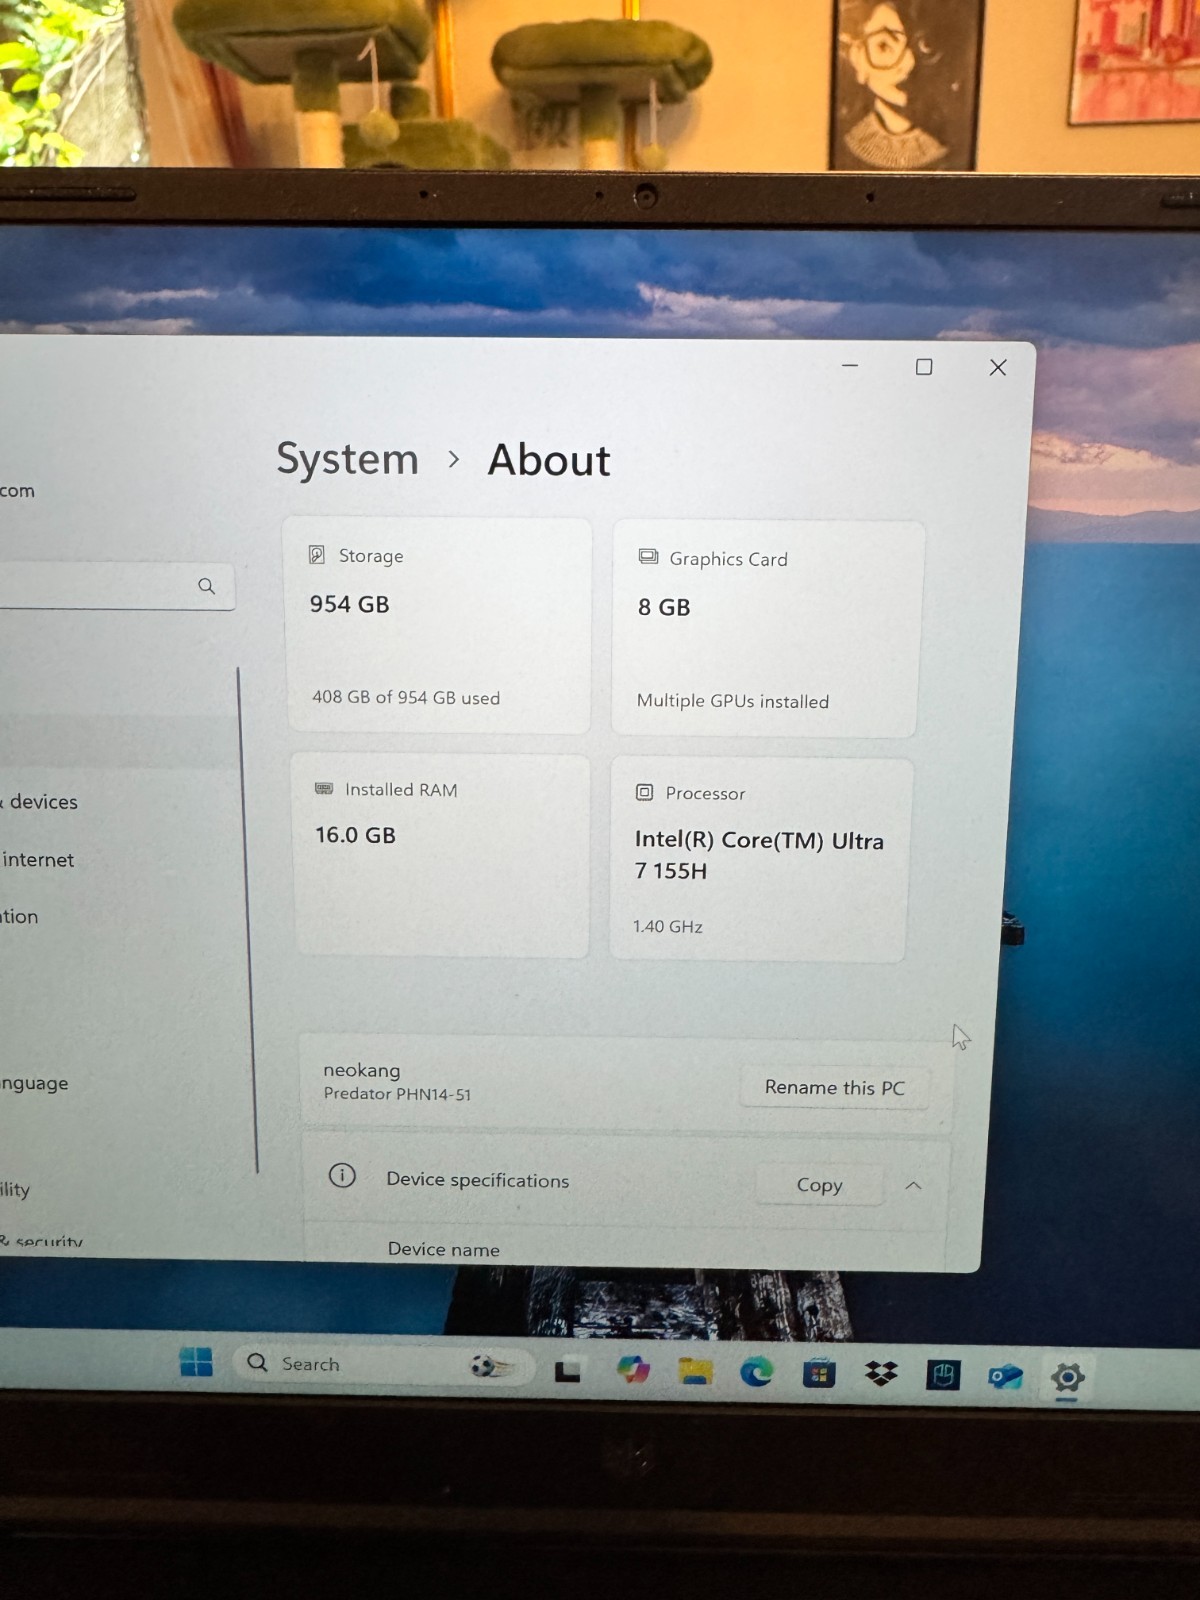Select the language sidebar item
This screenshot has width=1200, height=1600.
point(34,1084)
